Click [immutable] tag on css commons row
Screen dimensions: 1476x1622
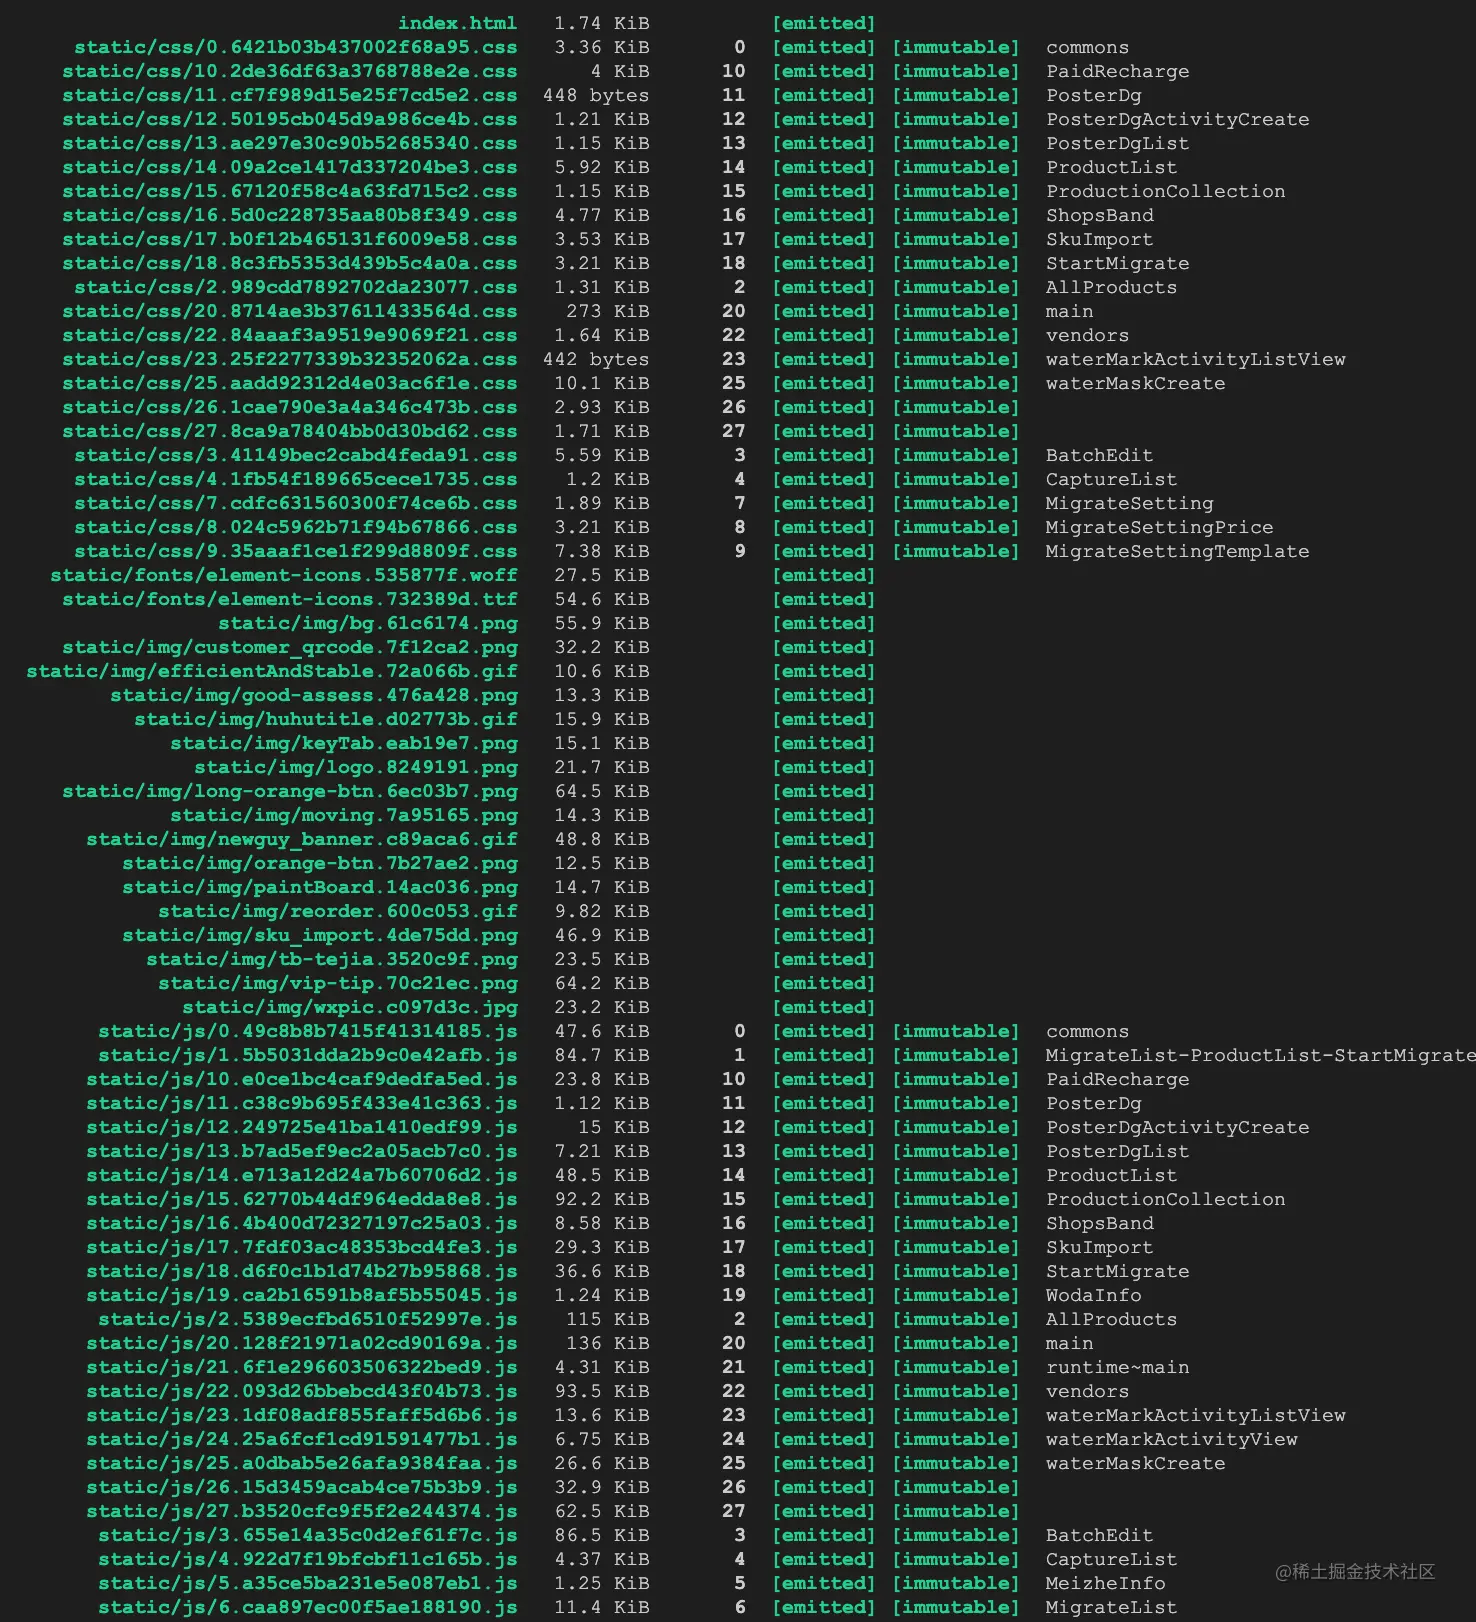(956, 47)
